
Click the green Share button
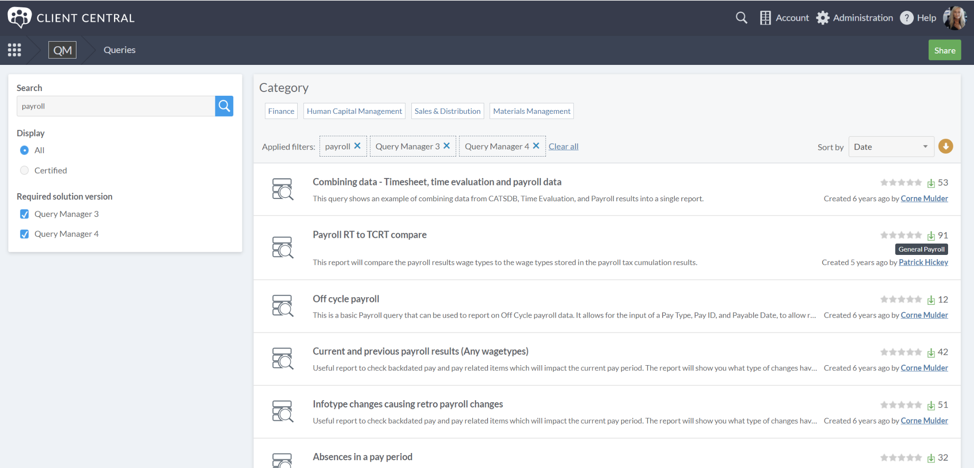(944, 50)
